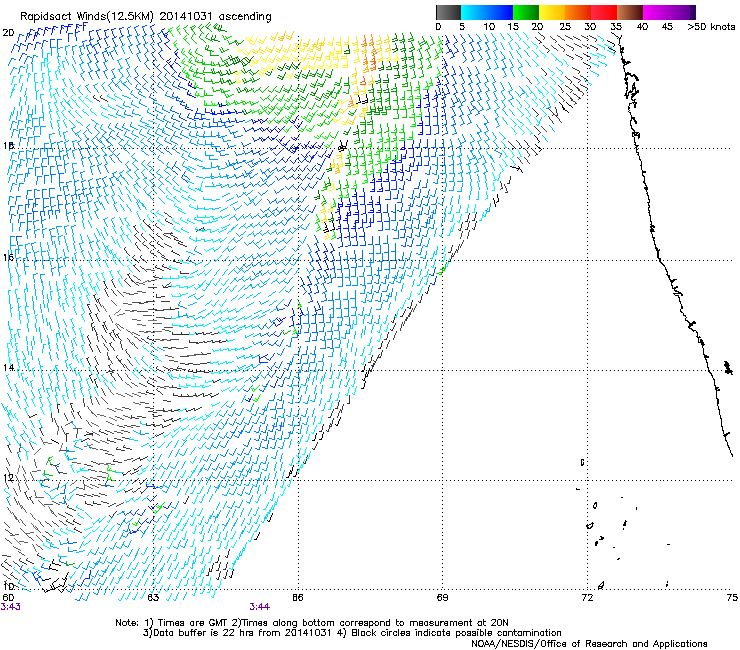The width and height of the screenshot is (740, 650).
Task: Click the red 30-35 knots legend swatch
Action: [x=604, y=12]
